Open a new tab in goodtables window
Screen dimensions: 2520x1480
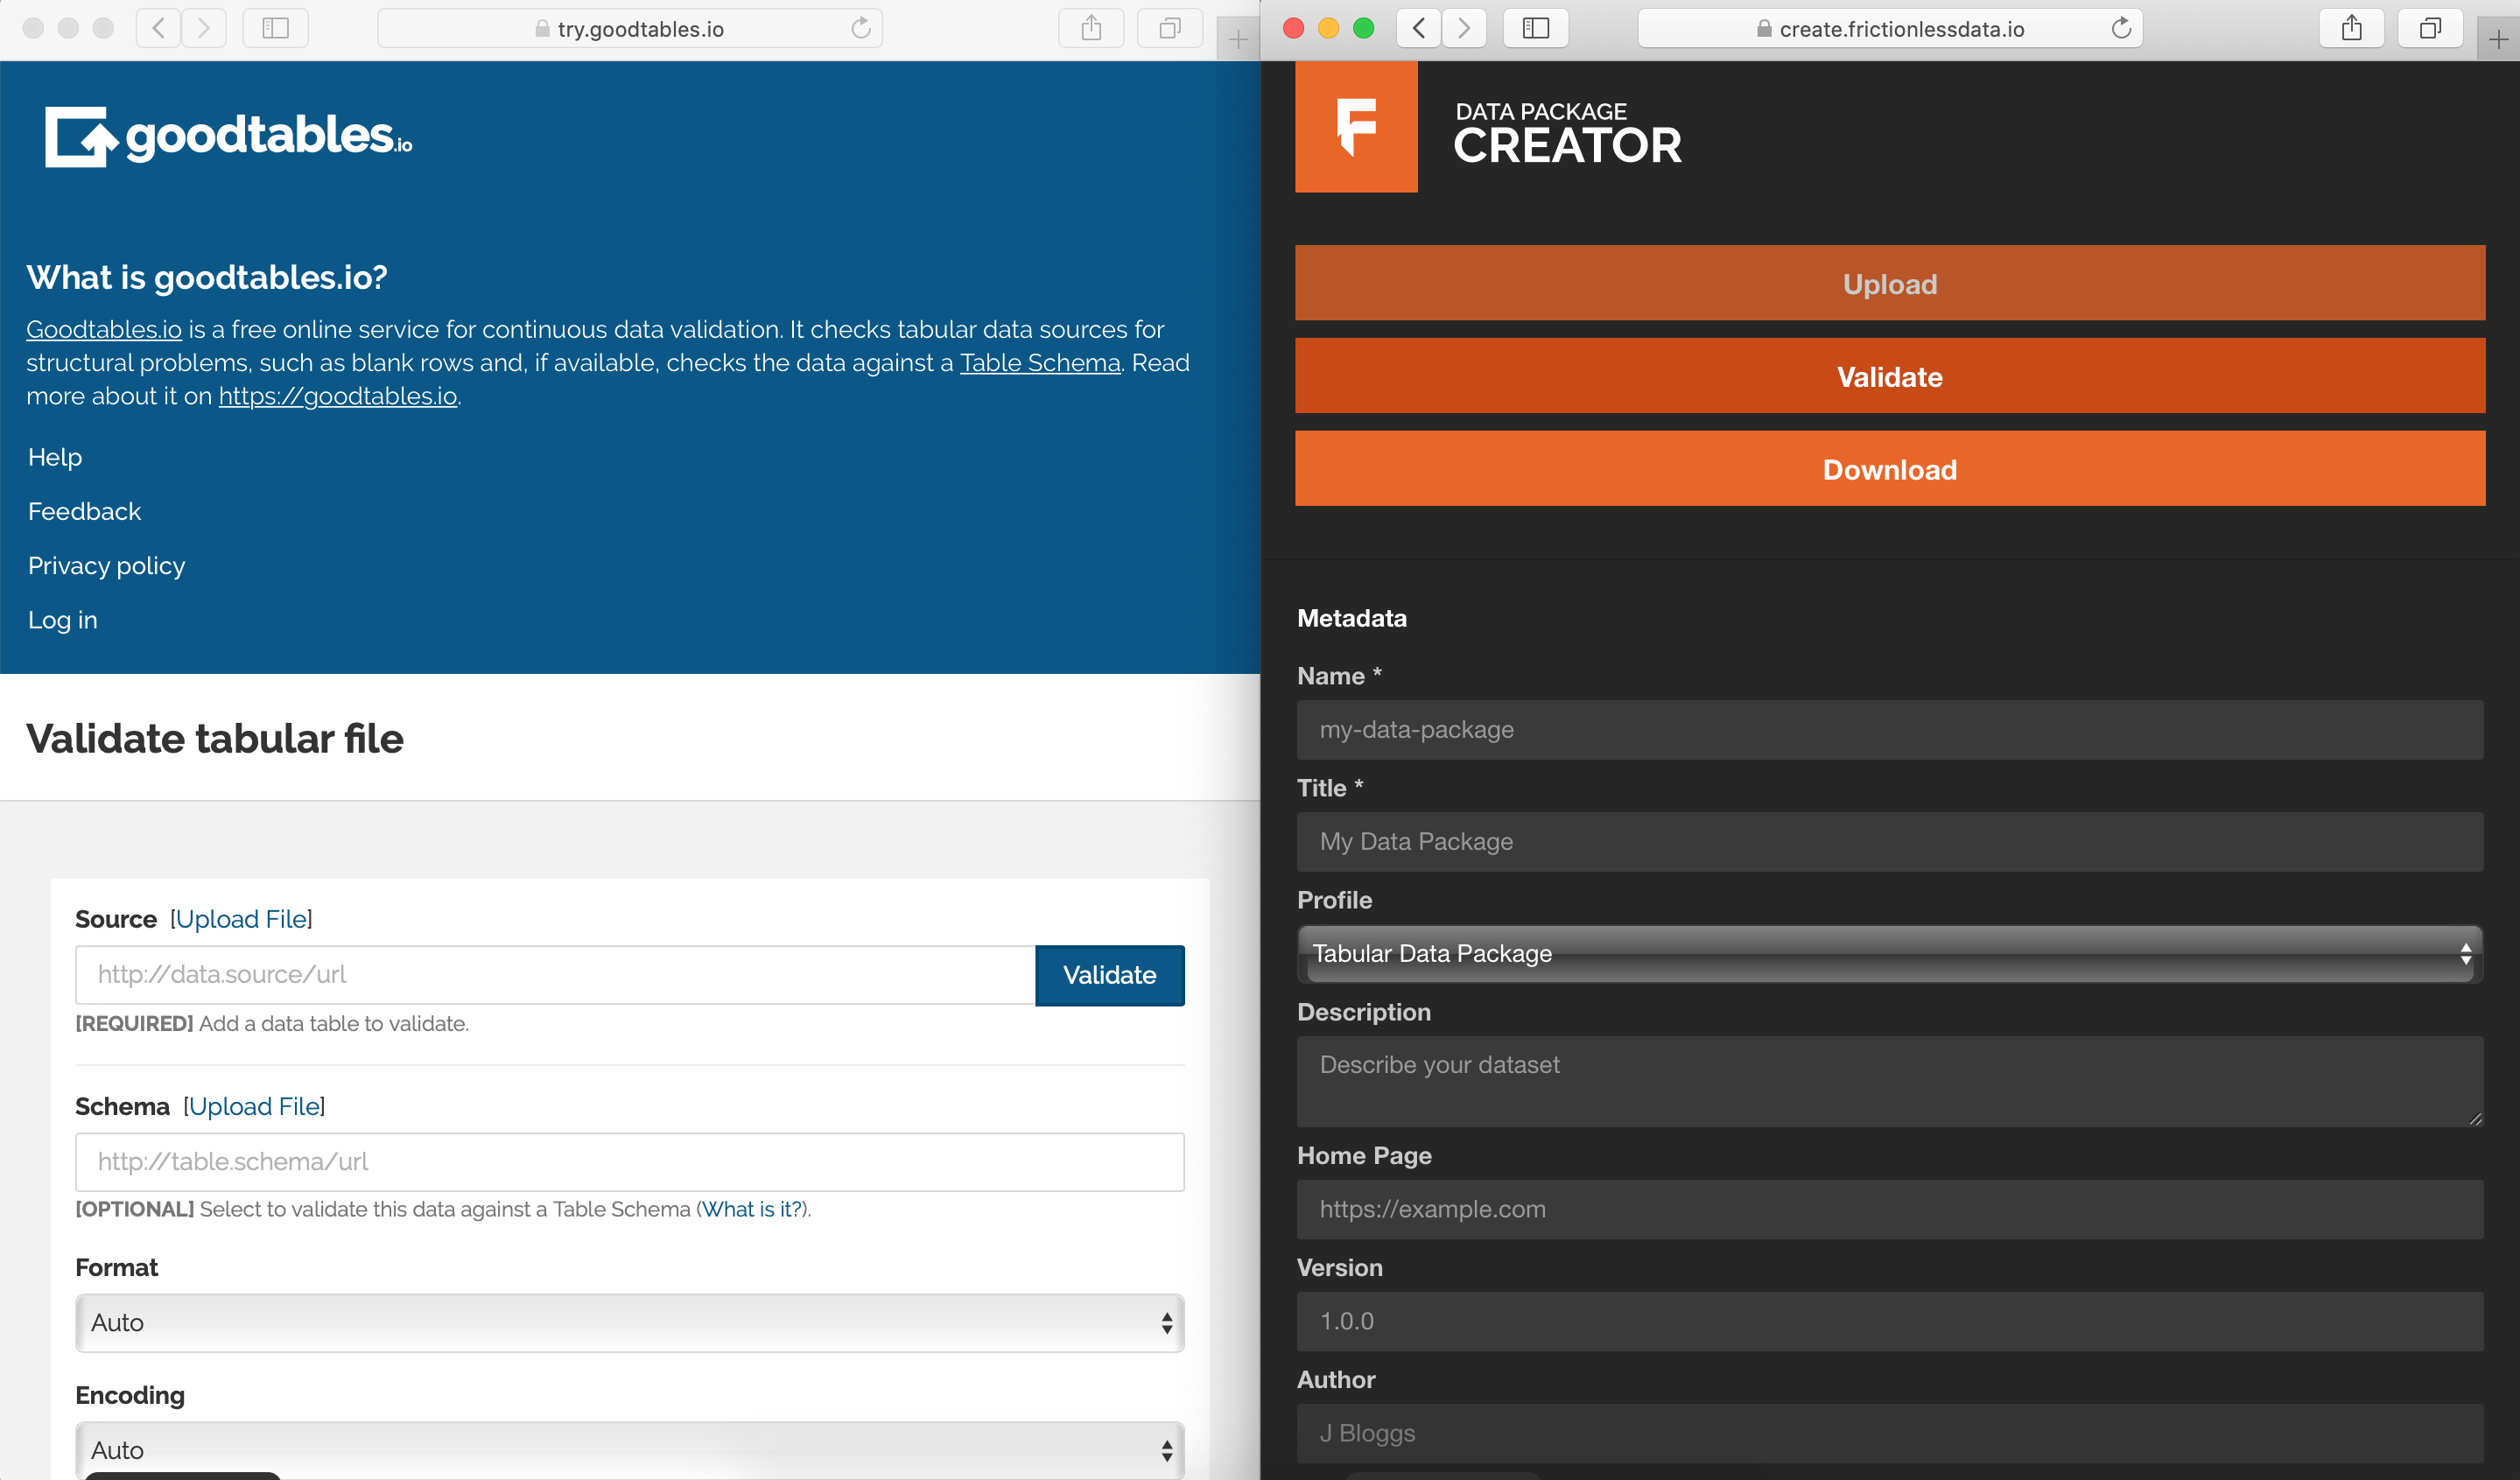pos(1238,39)
